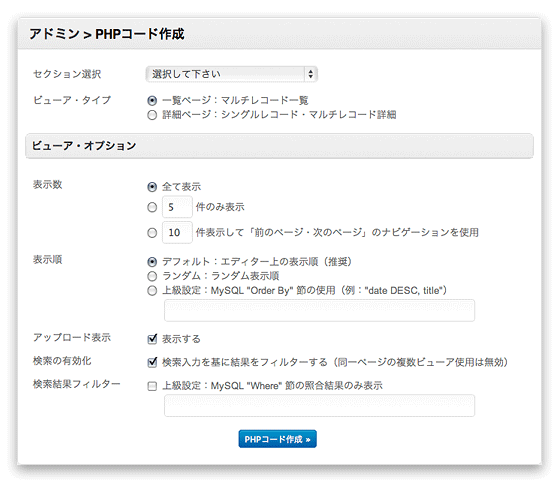560x483 pixels.
Task: Uncheck the アップロード表示 表示する checkbox
Action: (152, 339)
